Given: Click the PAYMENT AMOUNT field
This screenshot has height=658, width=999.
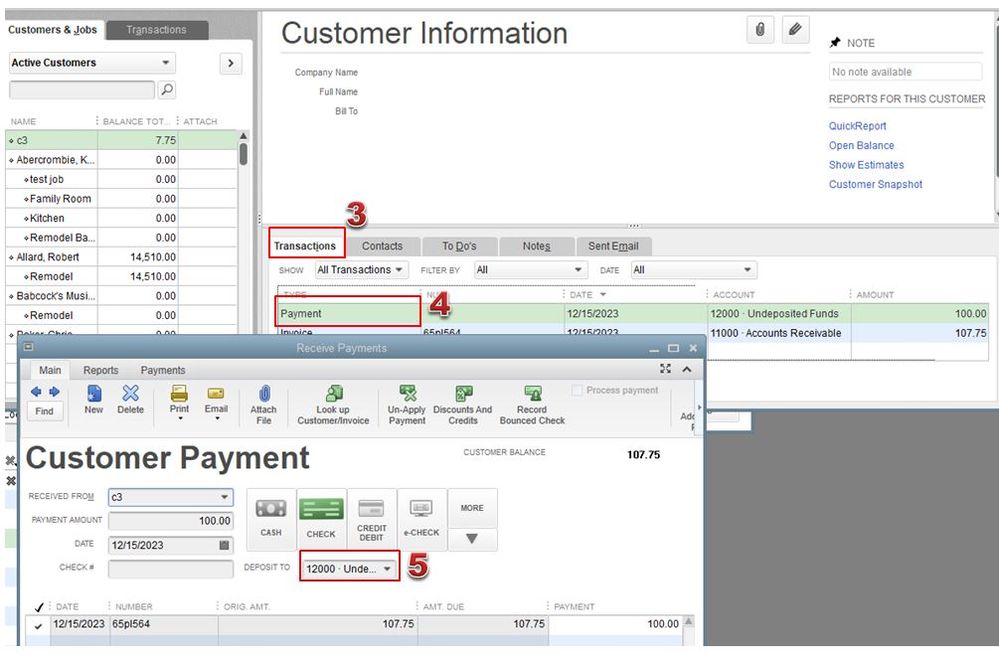Looking at the screenshot, I should tap(171, 521).
